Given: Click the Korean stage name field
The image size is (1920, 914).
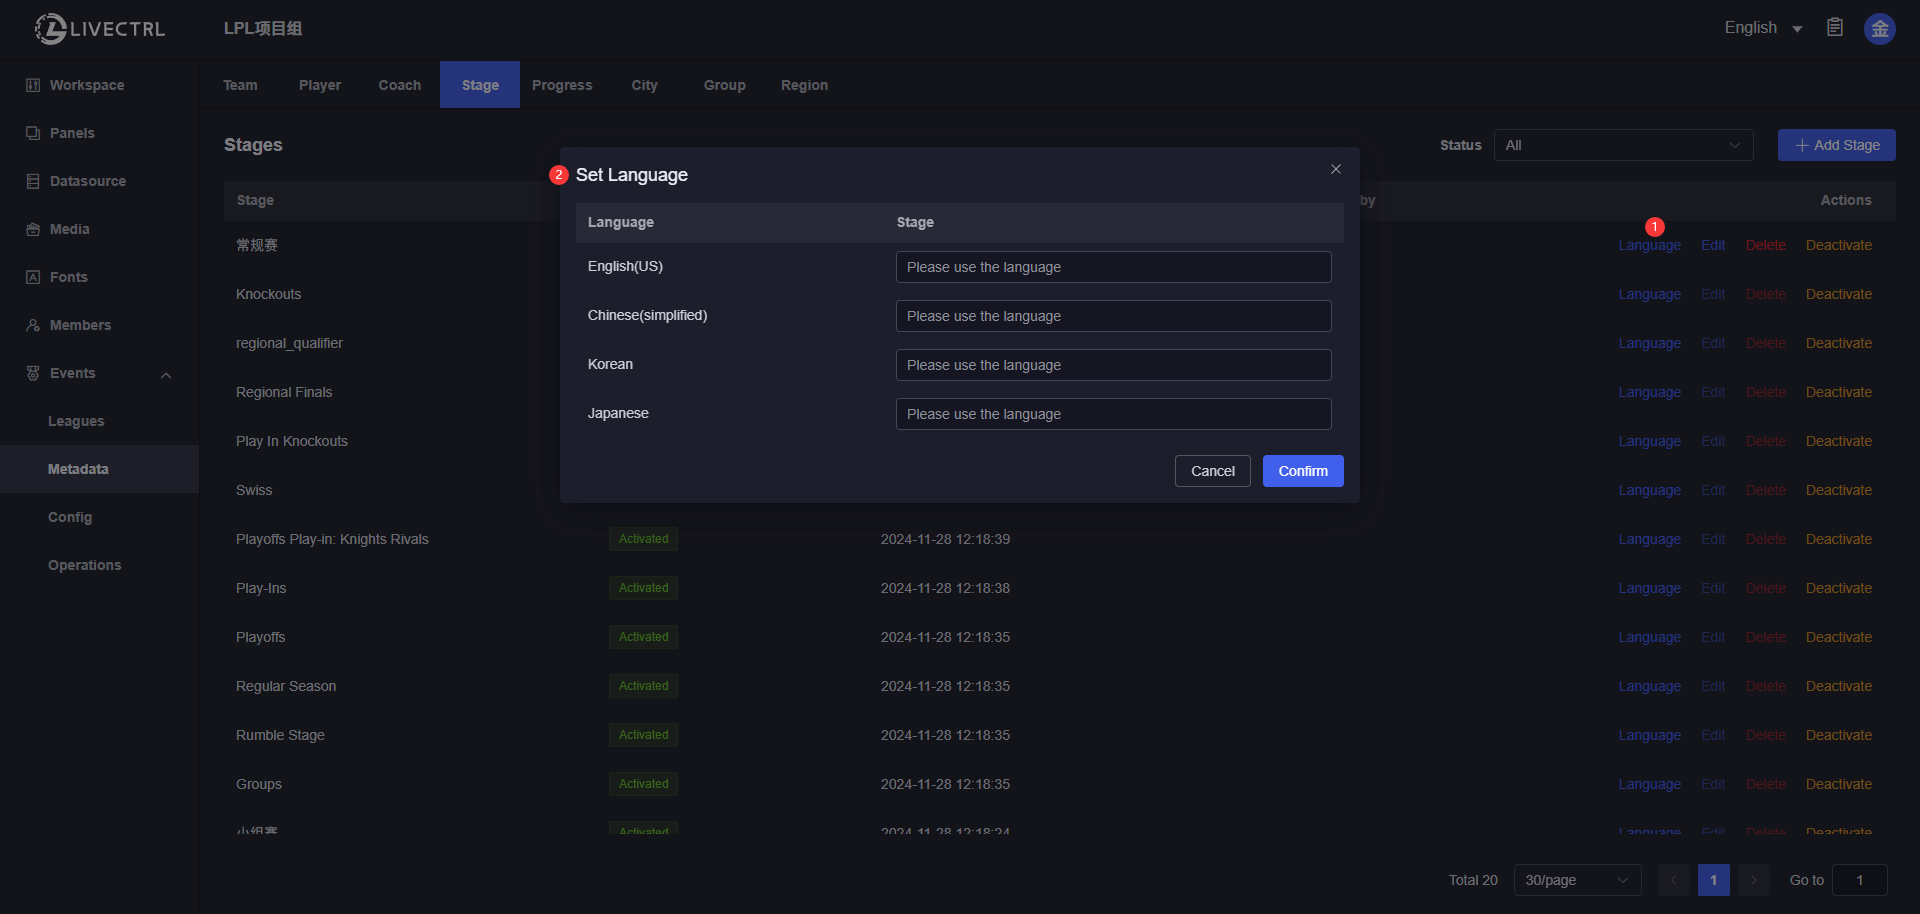Looking at the screenshot, I should [x=1113, y=365].
